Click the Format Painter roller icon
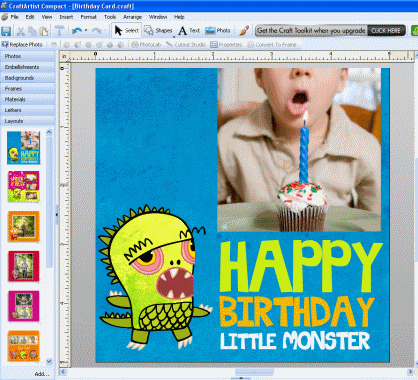418x380 pixels. tap(59, 31)
